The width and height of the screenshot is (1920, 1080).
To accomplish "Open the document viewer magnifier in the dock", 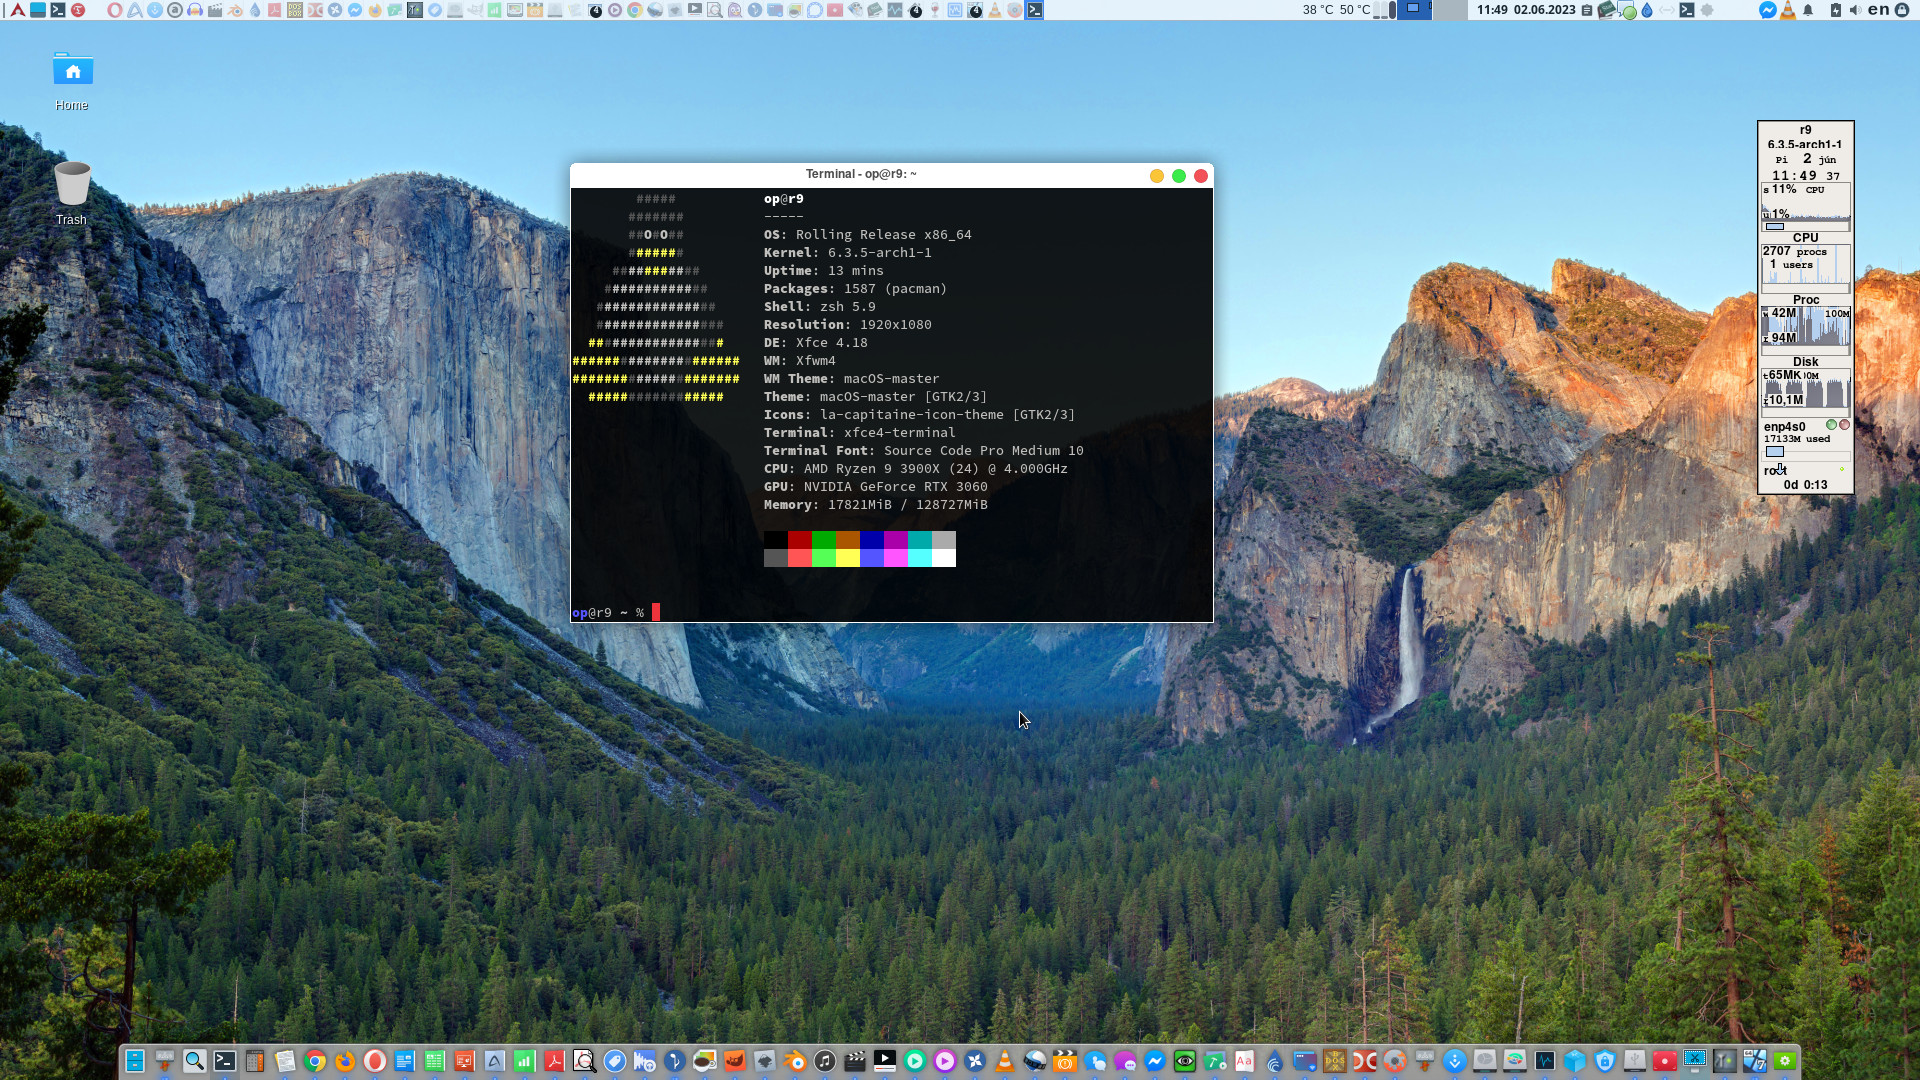I will (x=585, y=1061).
